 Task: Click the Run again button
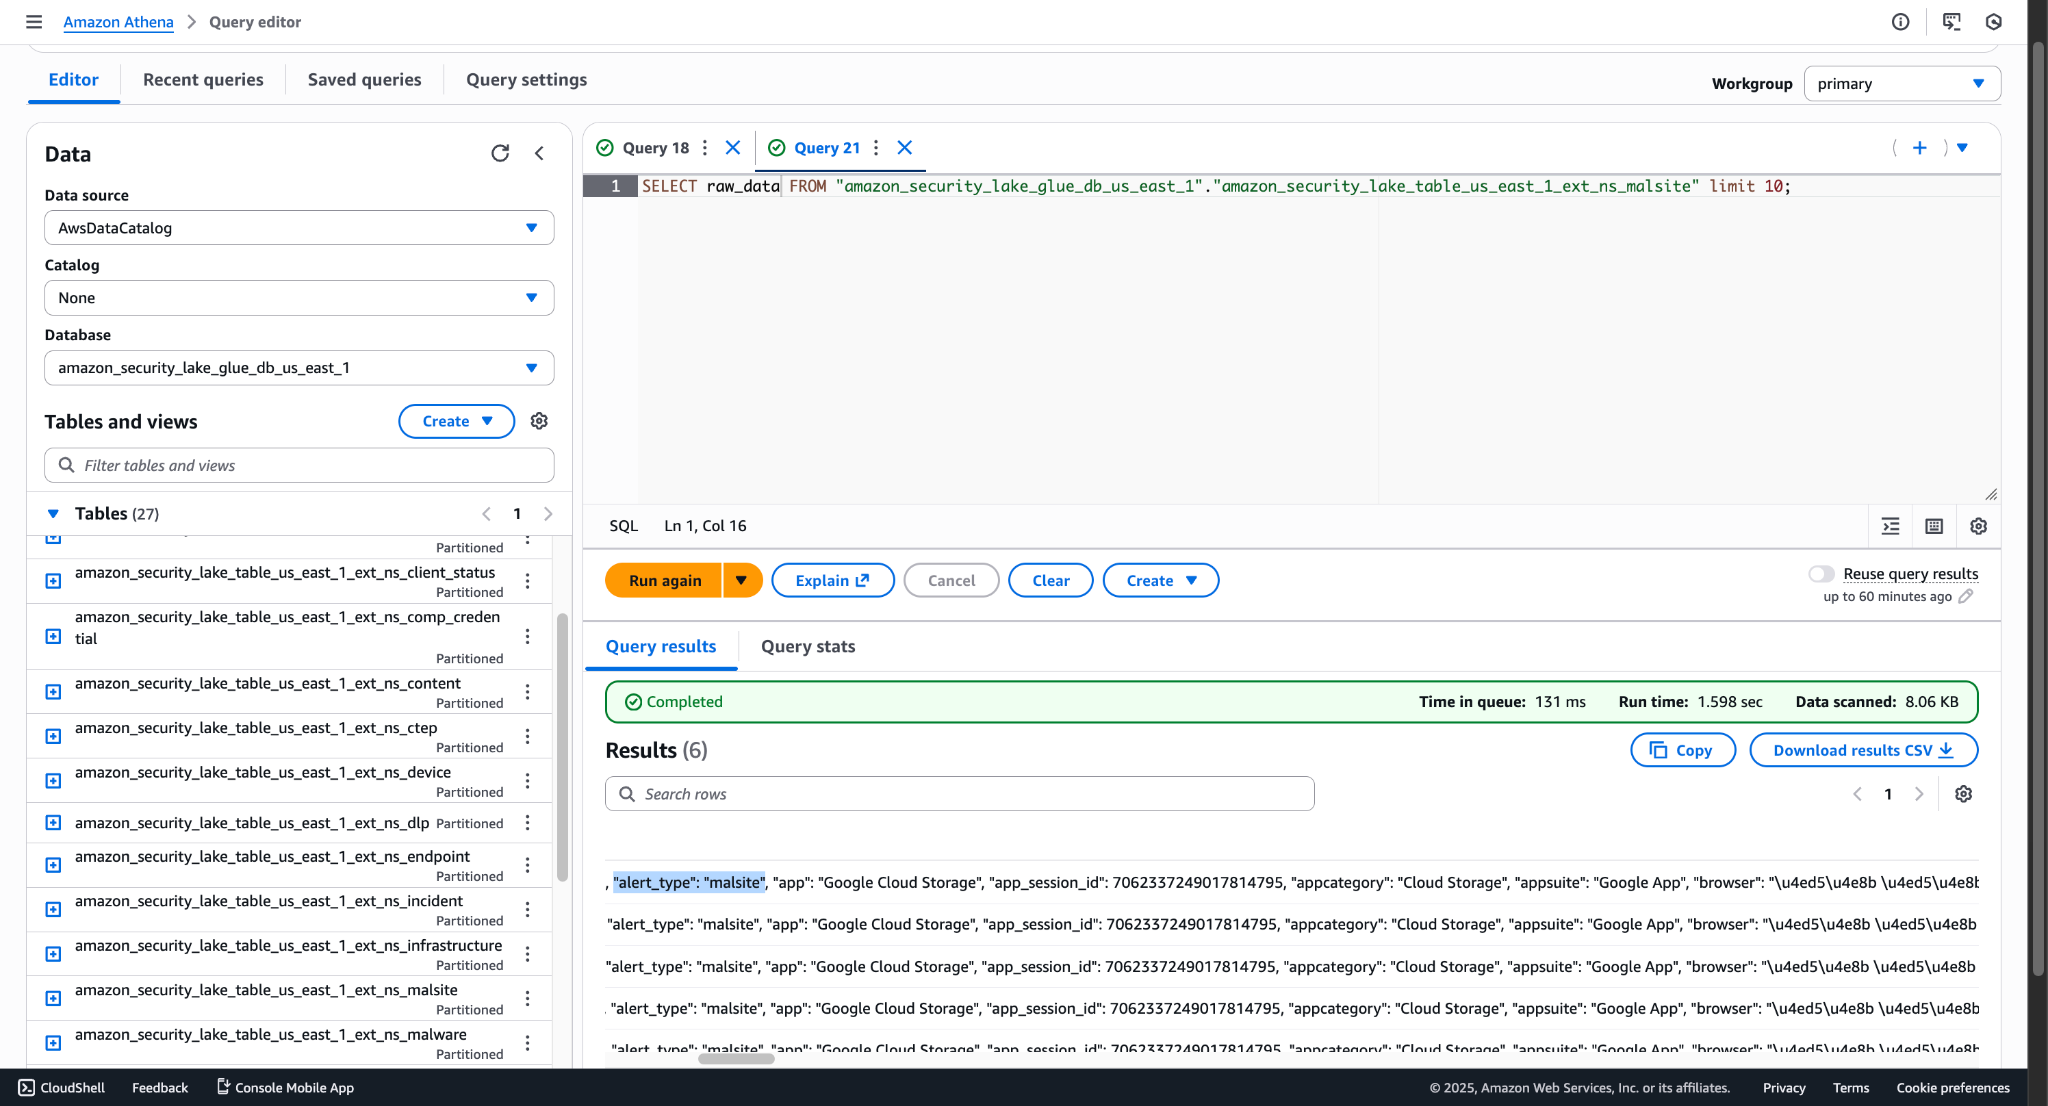pyautogui.click(x=664, y=581)
